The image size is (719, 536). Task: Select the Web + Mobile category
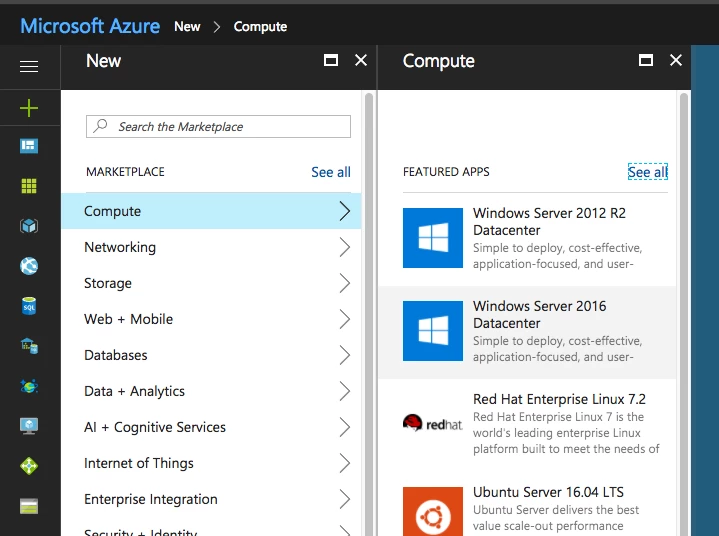(x=211, y=319)
